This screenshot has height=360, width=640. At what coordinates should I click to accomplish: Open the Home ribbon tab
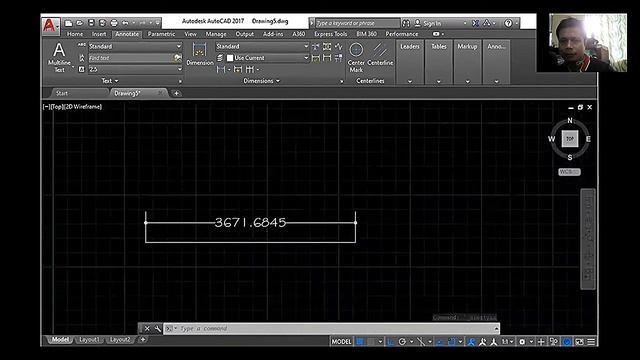click(x=75, y=34)
